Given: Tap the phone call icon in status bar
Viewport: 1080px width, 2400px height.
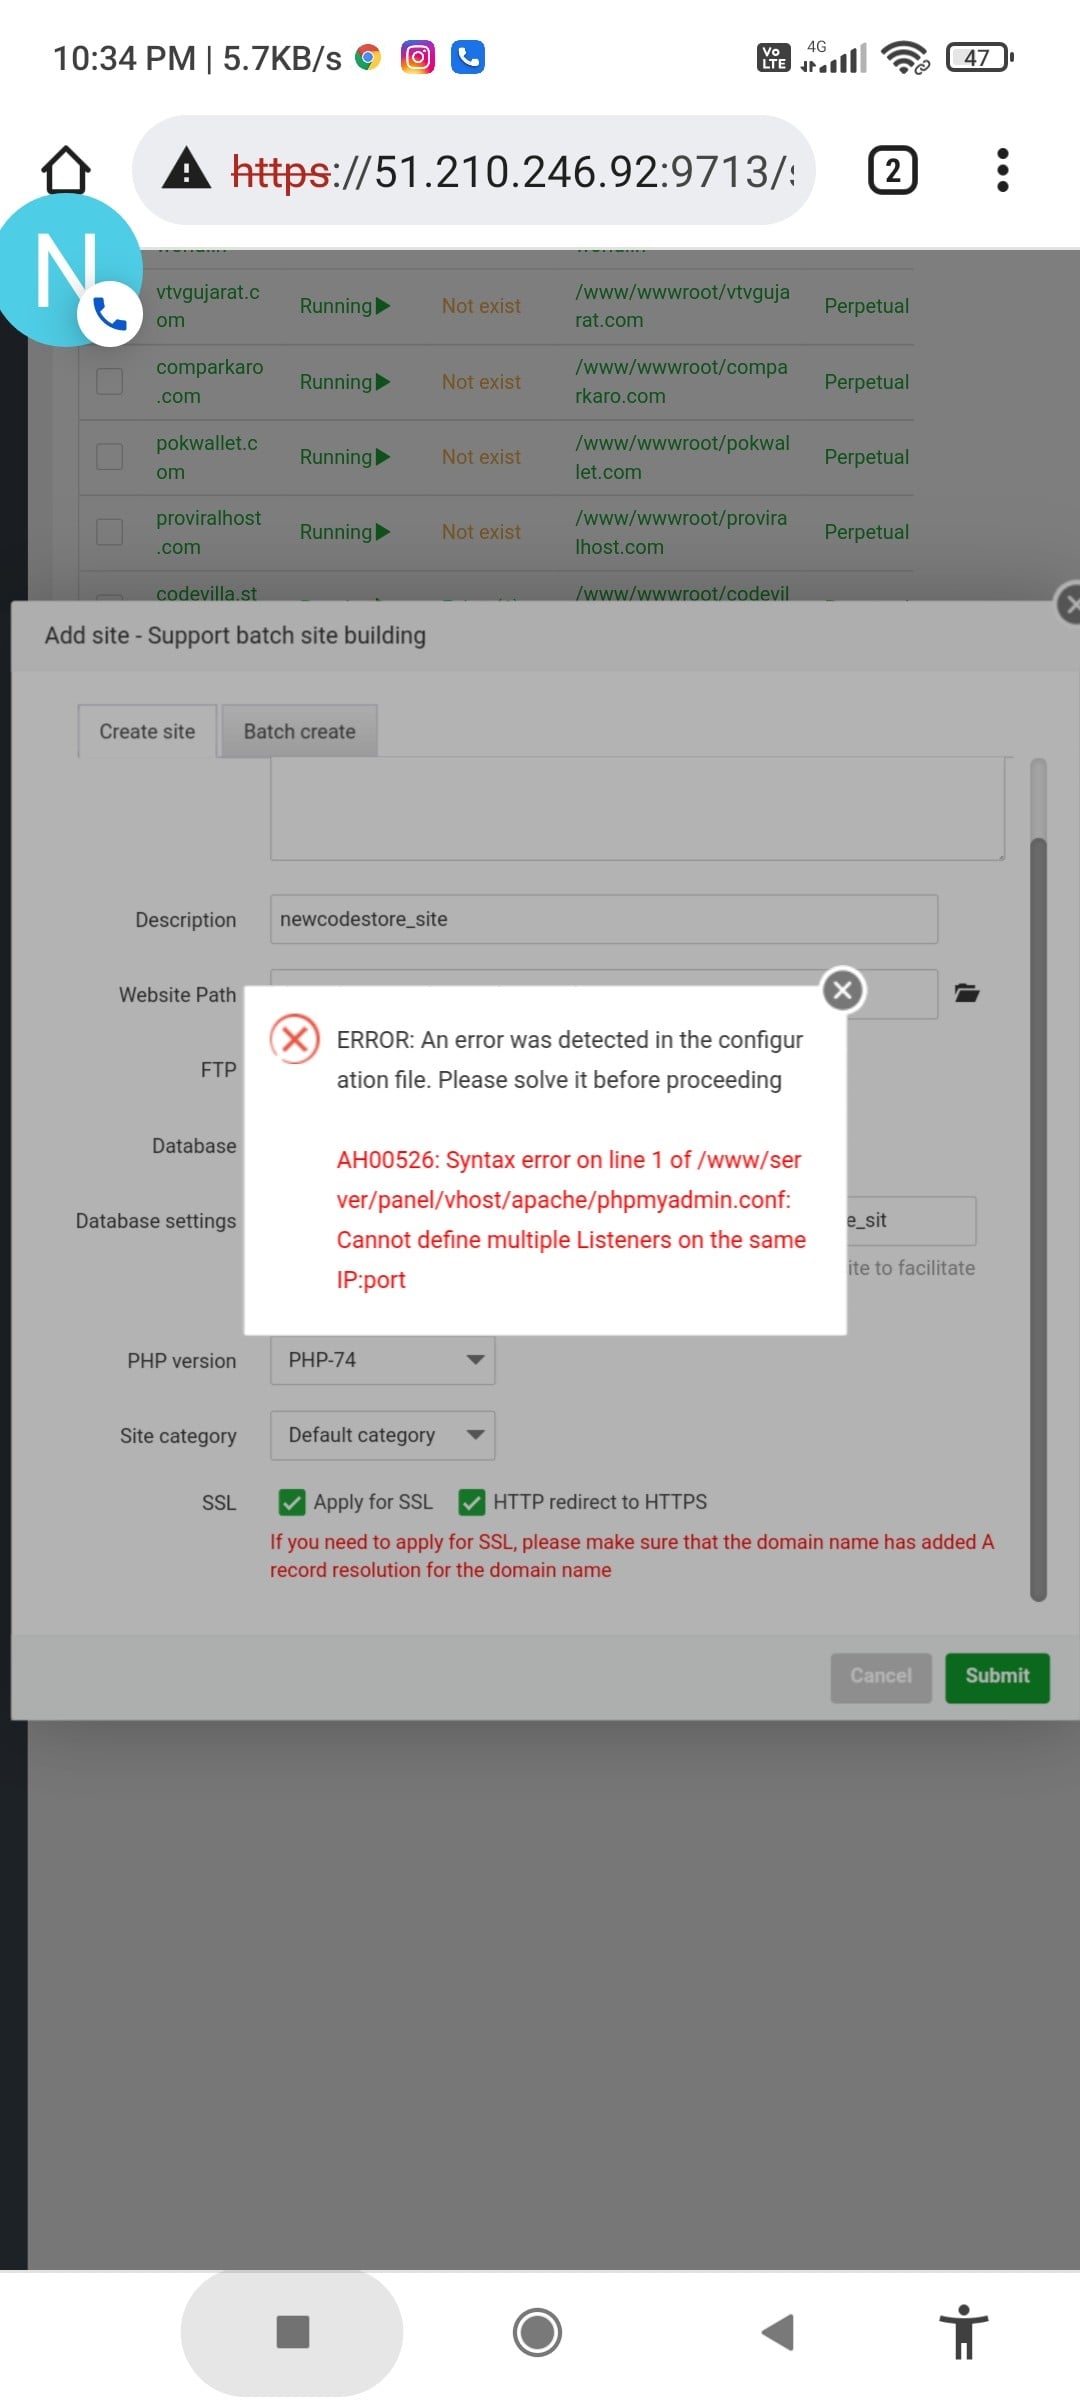Looking at the screenshot, I should click(468, 57).
